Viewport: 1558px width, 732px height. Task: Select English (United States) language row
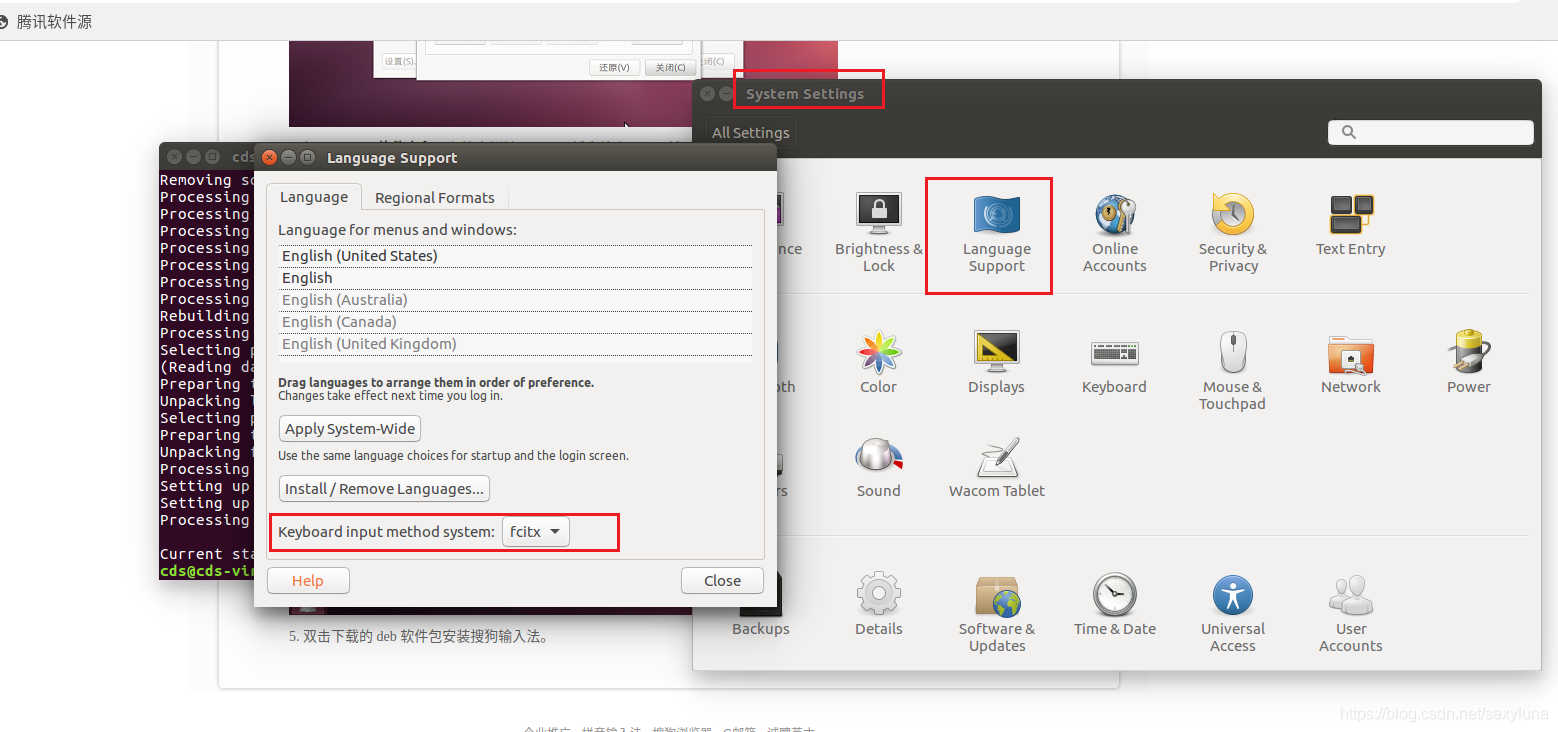pos(515,256)
